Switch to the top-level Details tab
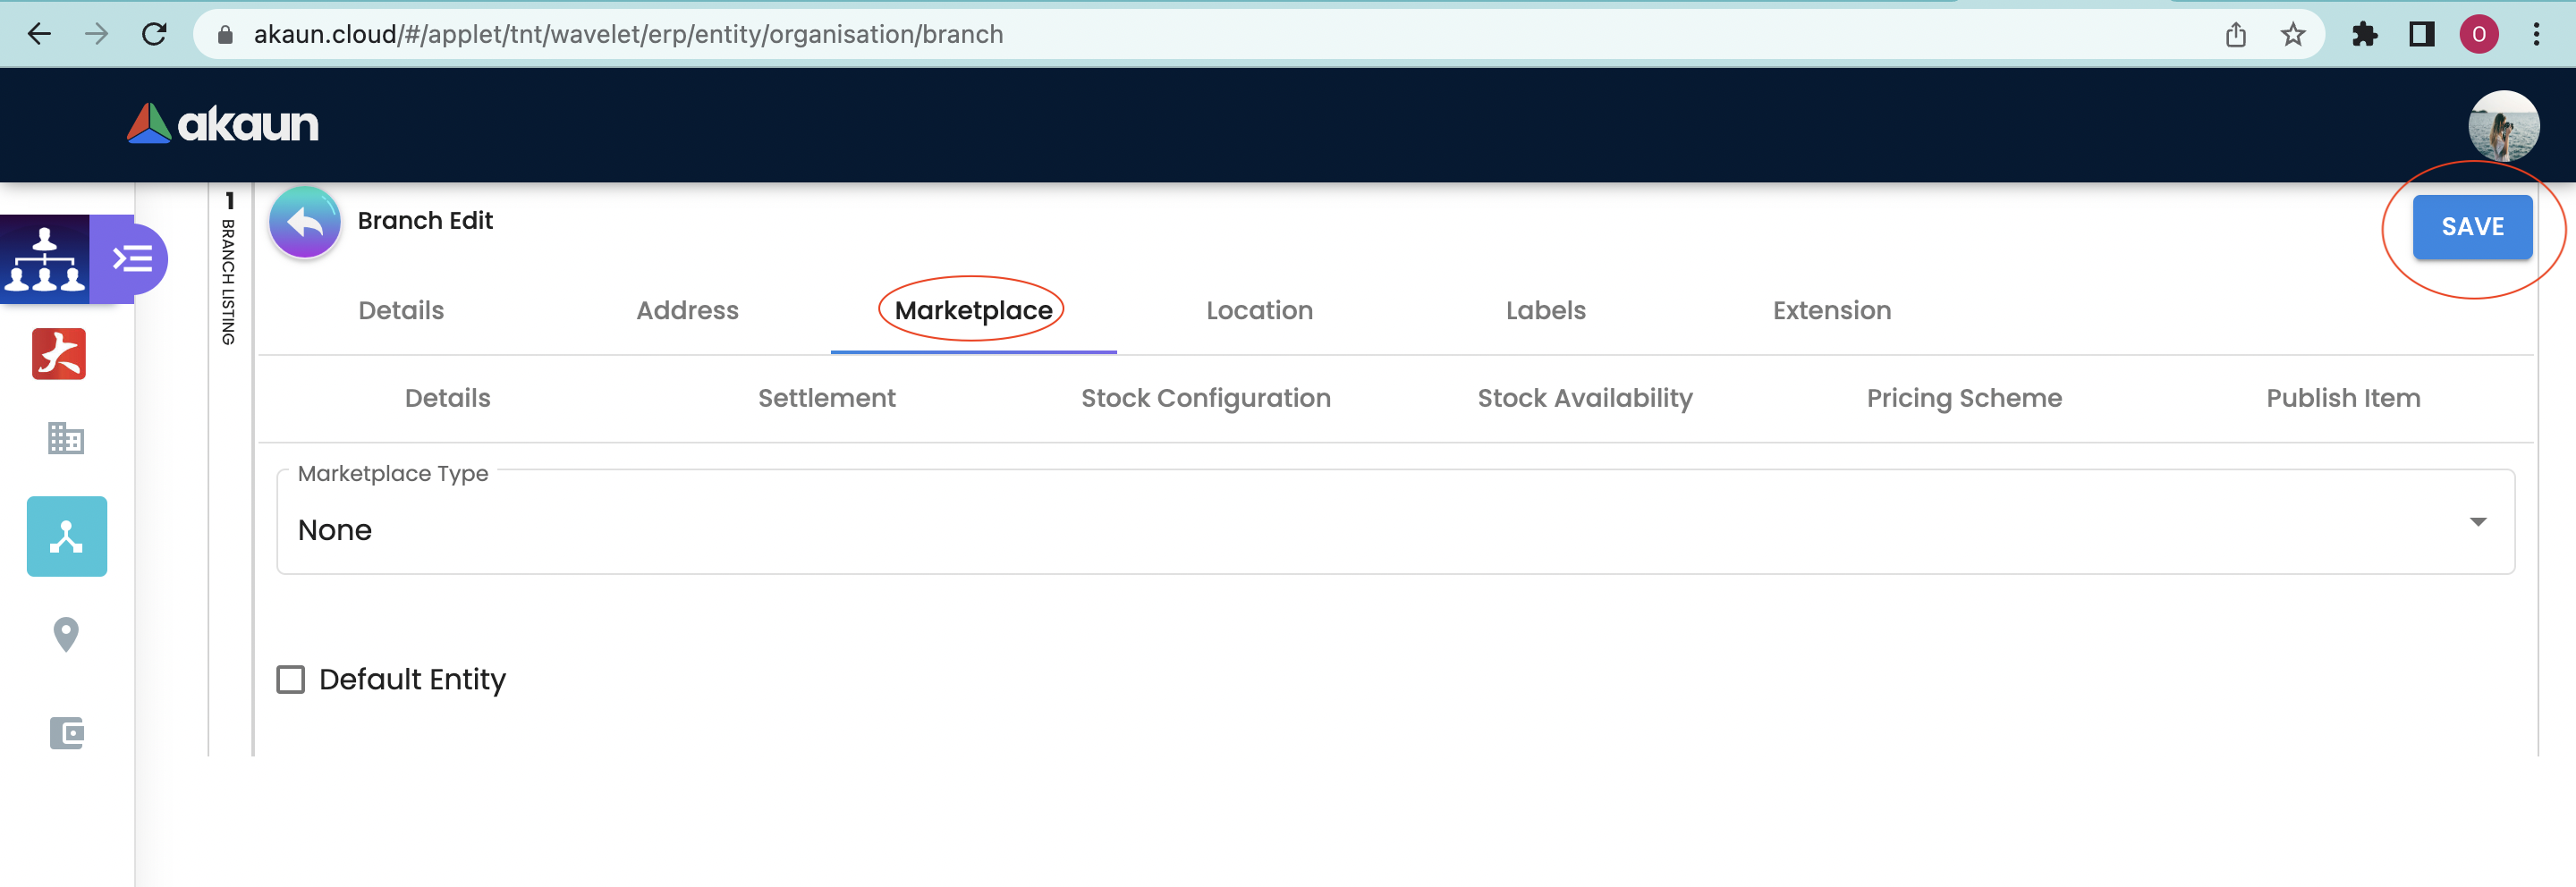 pos(401,311)
